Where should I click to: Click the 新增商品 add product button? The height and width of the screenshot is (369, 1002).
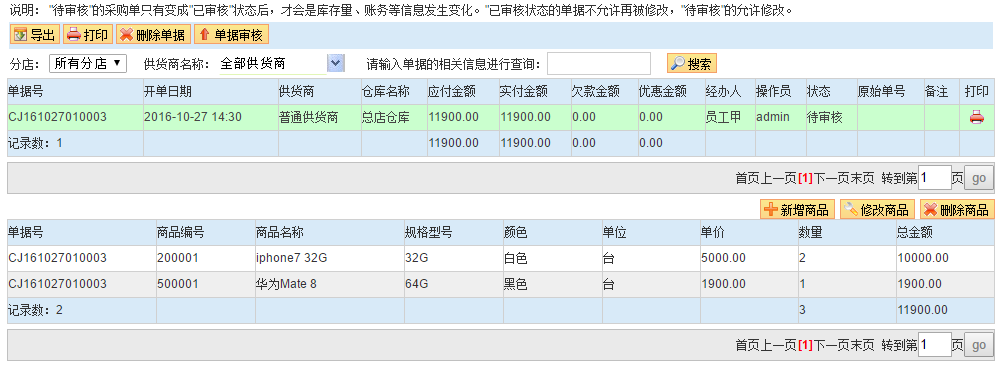(798, 210)
